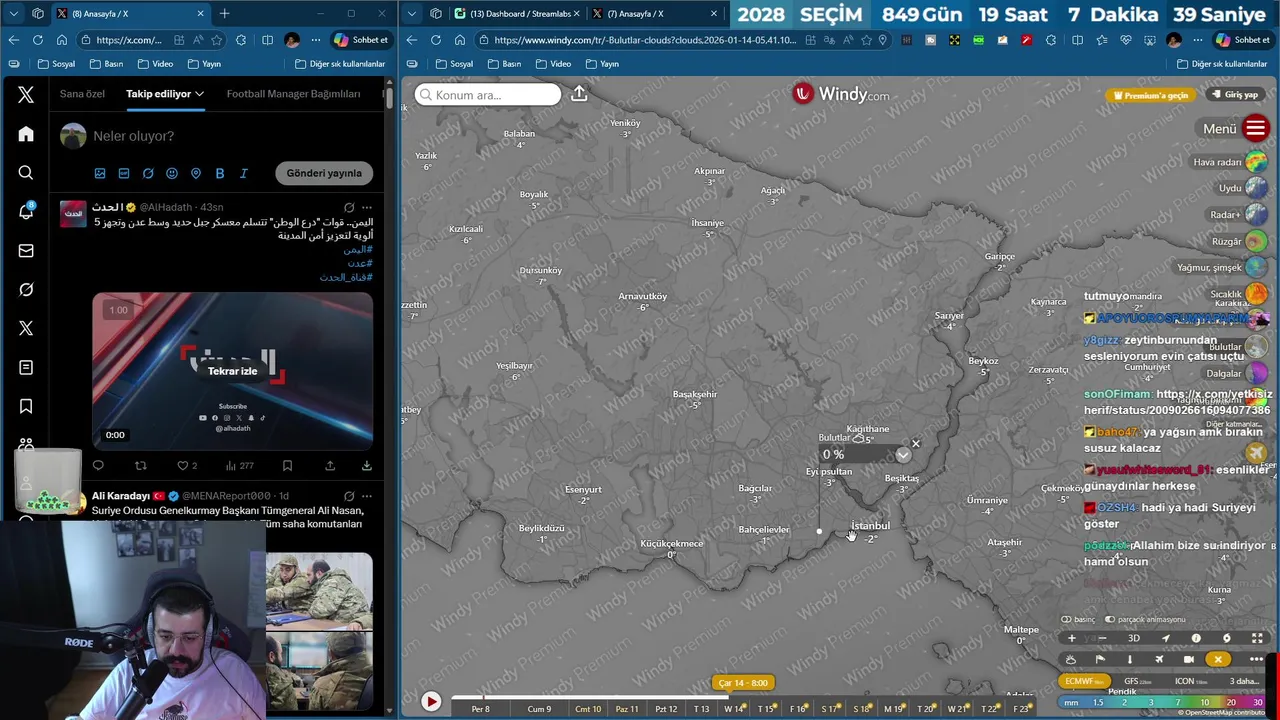Viewport: 1280px width, 720px height.
Task: Open X bookmarks icon in sidebar
Action: pos(26,406)
